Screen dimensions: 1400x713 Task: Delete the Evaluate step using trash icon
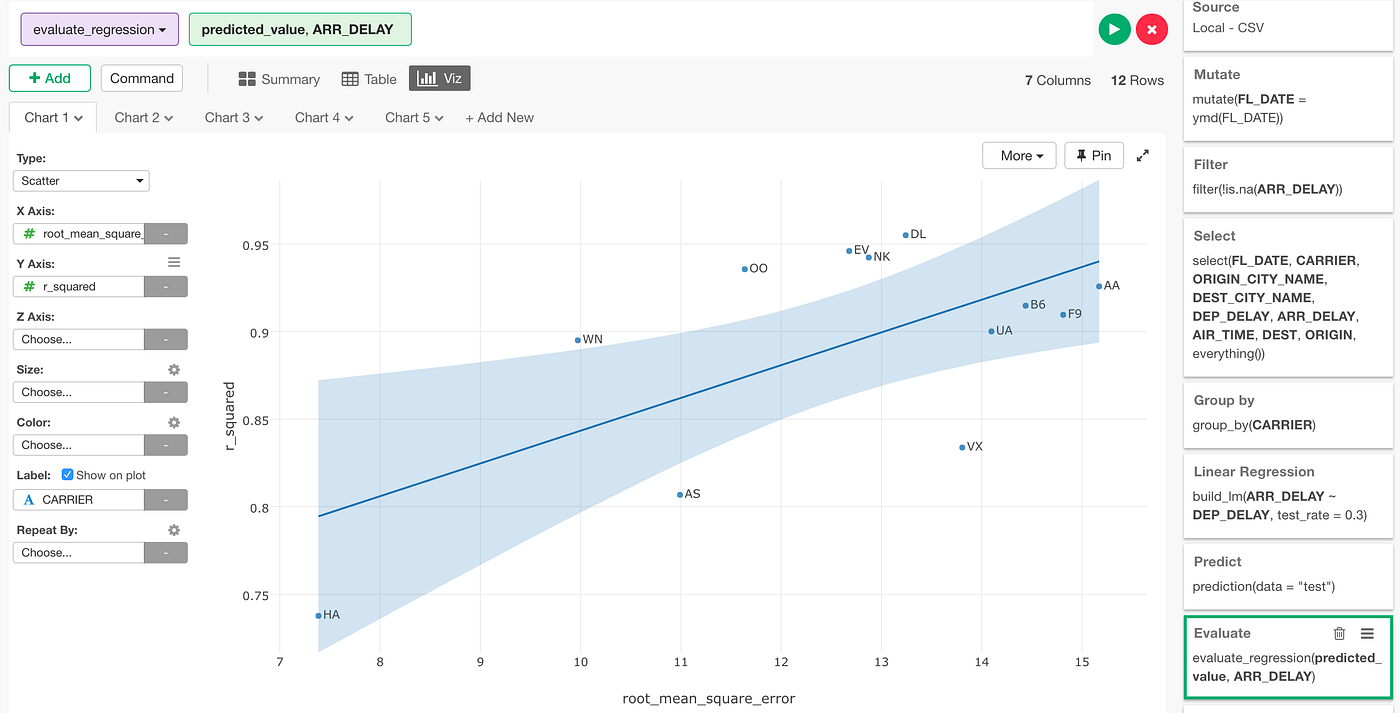1339,633
